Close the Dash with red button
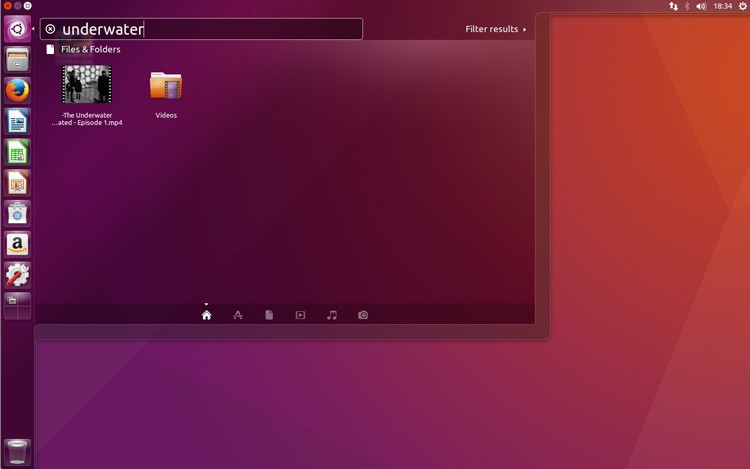 coord(7,6)
